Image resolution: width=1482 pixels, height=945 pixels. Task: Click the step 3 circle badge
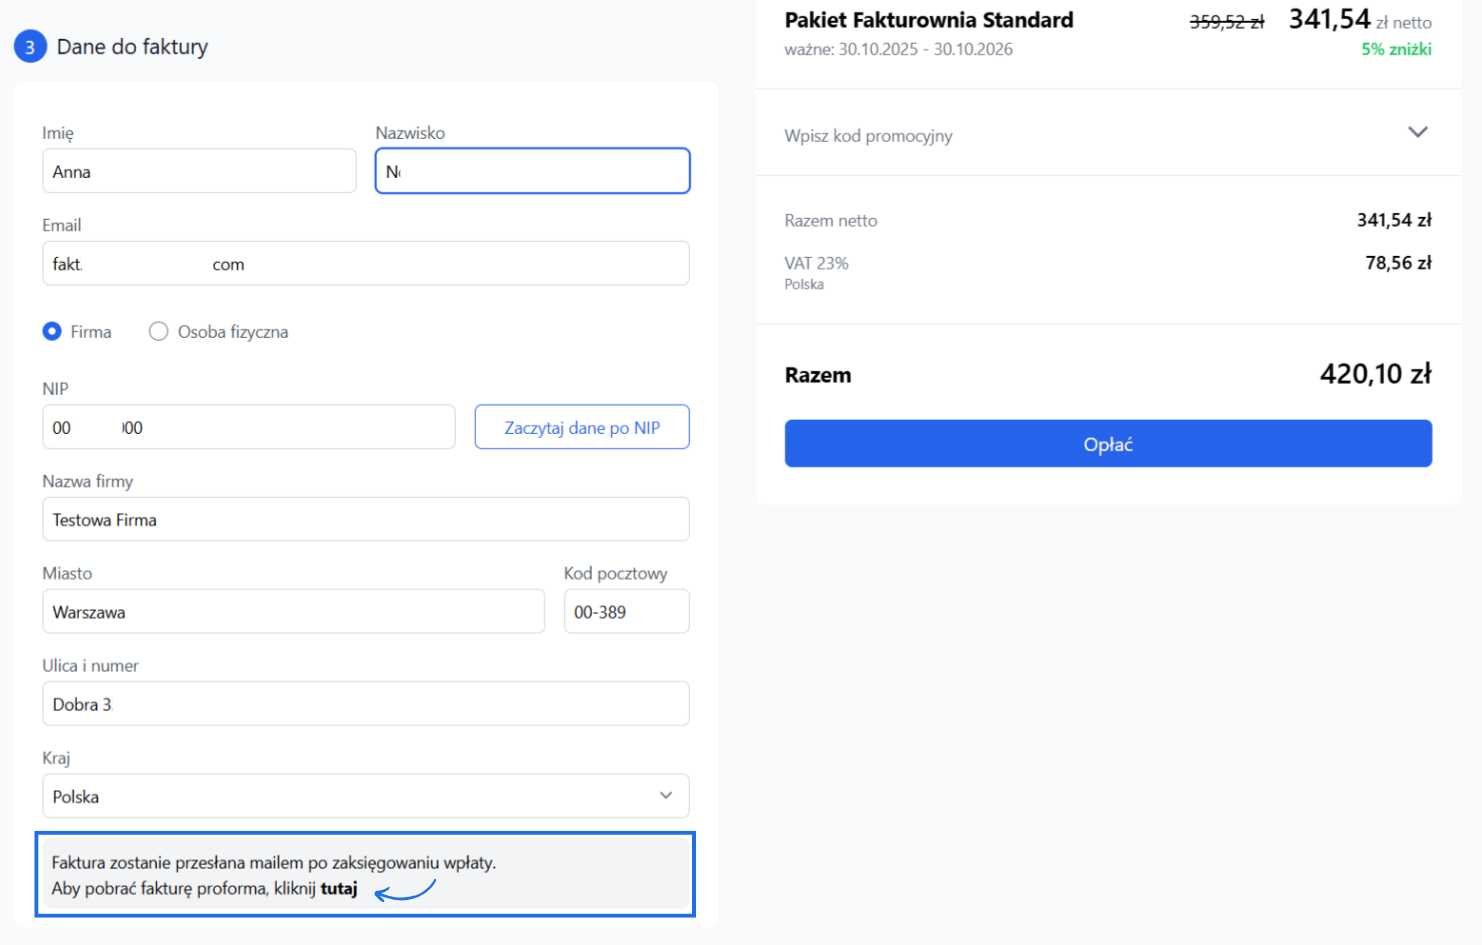coord(30,47)
